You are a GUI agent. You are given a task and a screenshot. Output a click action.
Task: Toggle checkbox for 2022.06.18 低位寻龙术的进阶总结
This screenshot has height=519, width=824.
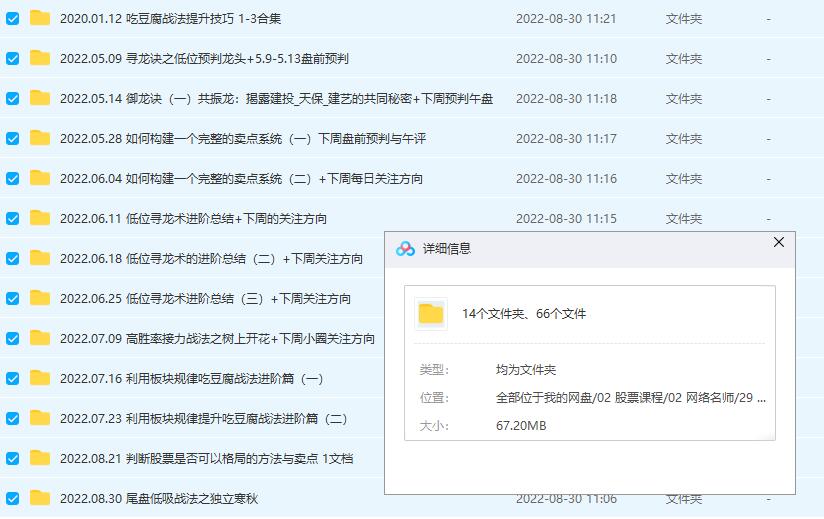point(13,259)
